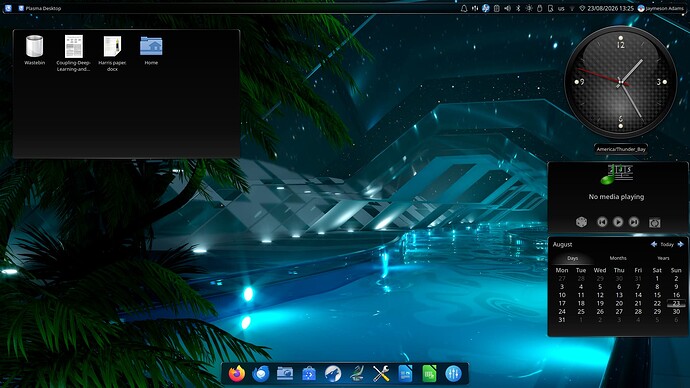Screen dimensions: 690x388
Task: Toggle shuffle in the media player widget
Action: 581,222
